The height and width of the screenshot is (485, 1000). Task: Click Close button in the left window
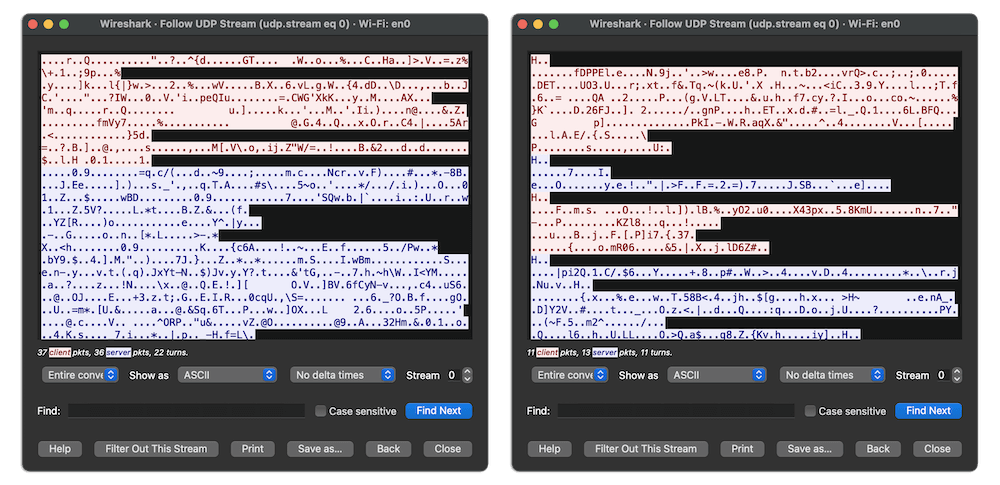(448, 449)
